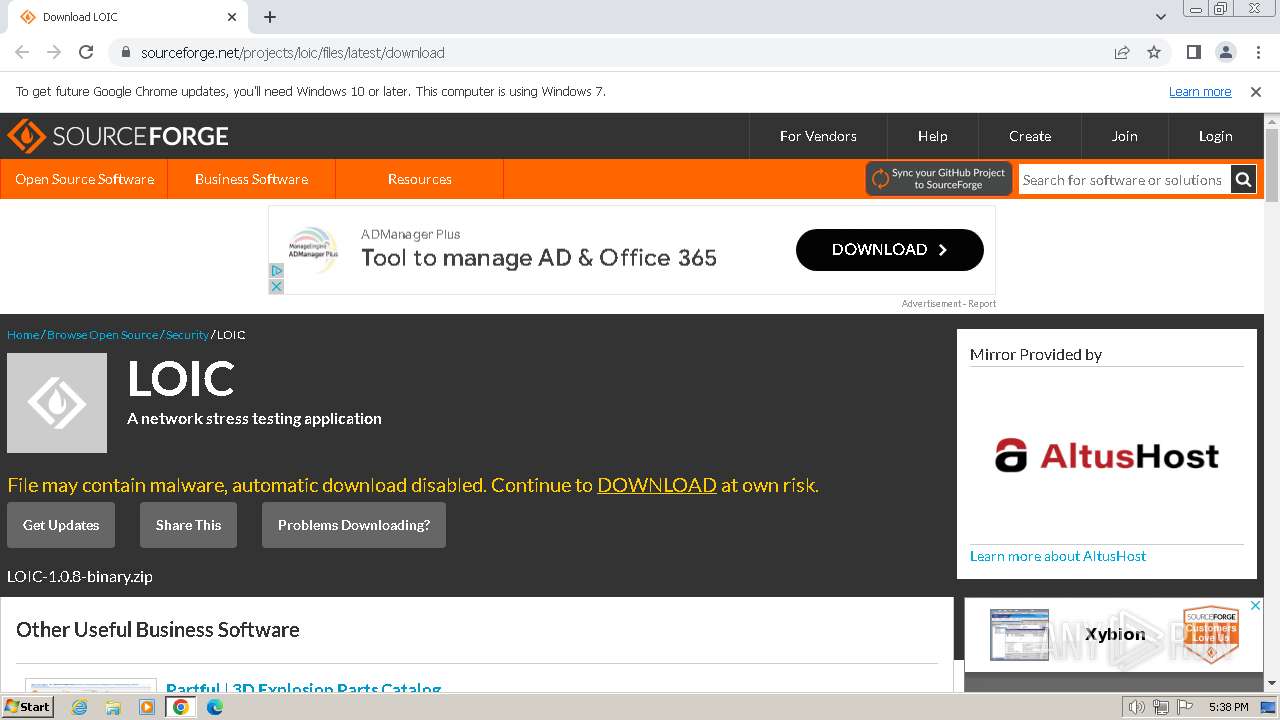
Task: Open File Explorer from the taskbar
Action: tap(113, 707)
